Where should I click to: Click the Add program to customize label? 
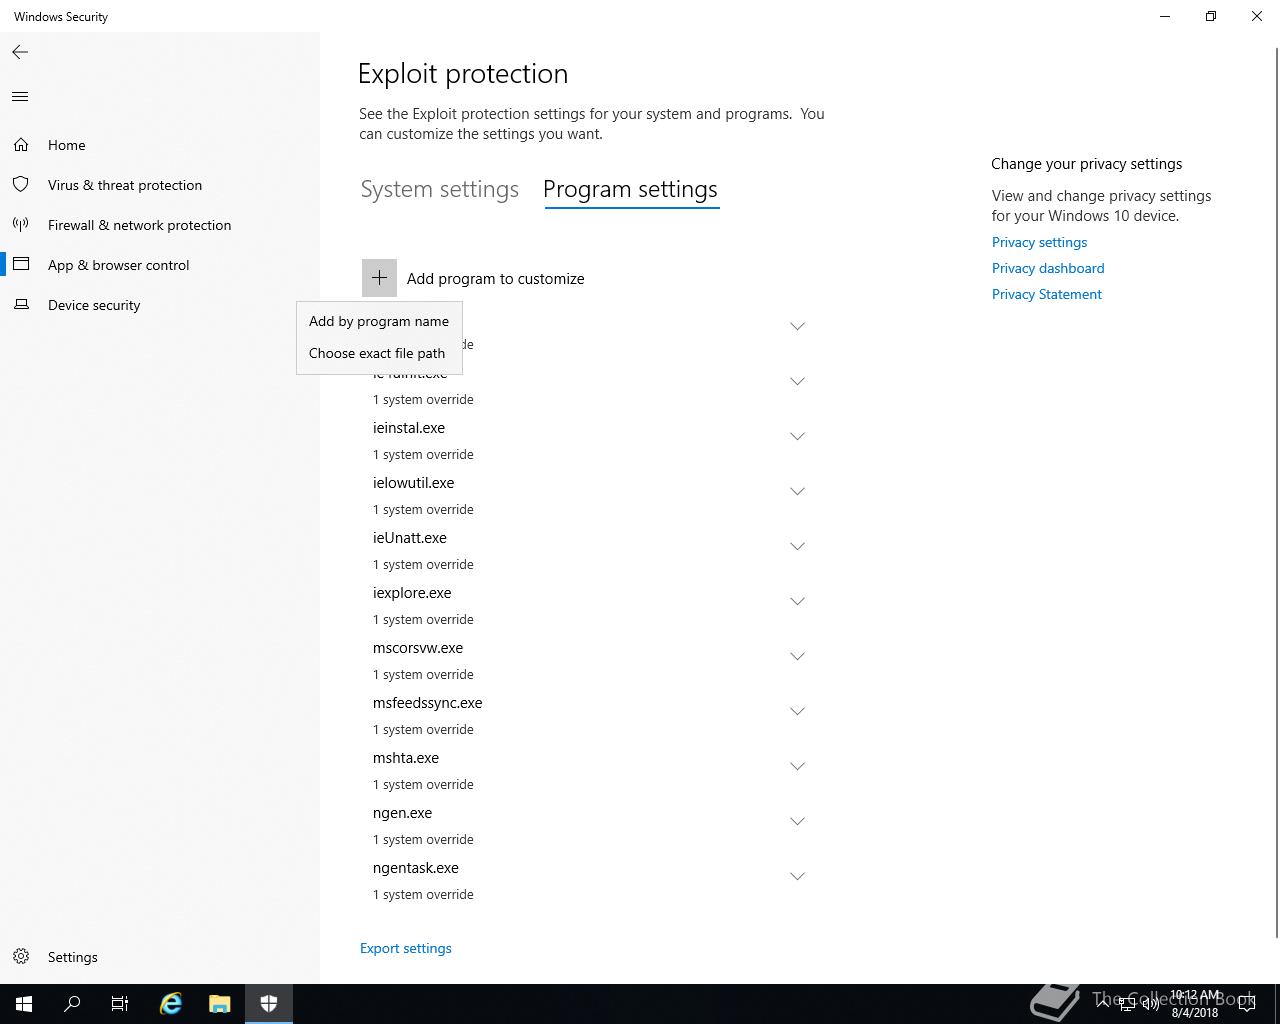tap(495, 279)
